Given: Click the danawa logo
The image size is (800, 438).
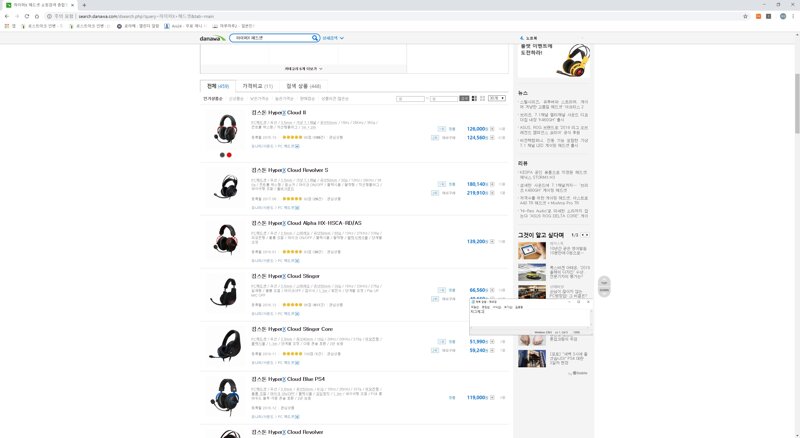Looking at the screenshot, I should click(212, 38).
